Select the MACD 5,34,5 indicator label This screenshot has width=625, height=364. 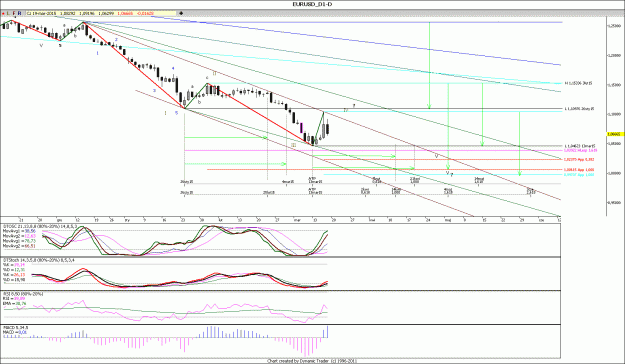(16, 328)
